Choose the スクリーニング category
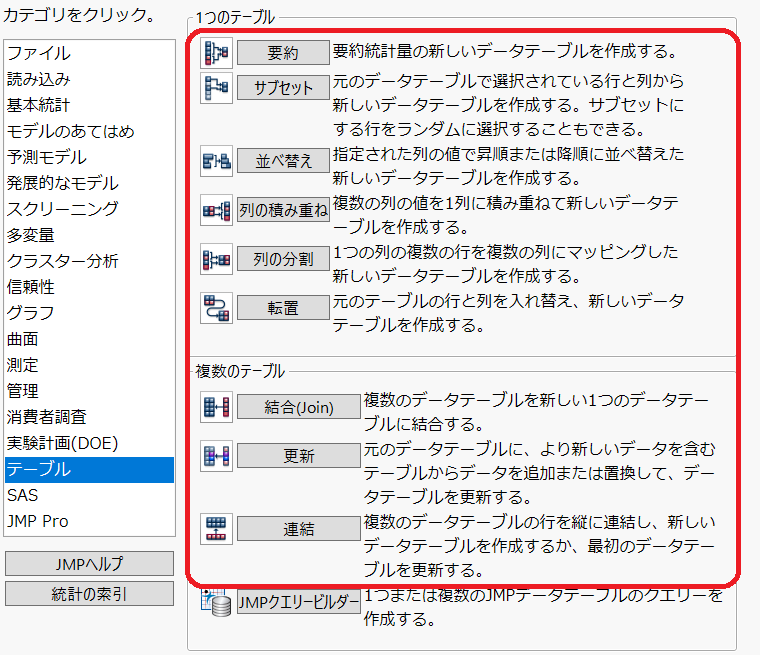The width and height of the screenshot is (760, 655). 89,209
